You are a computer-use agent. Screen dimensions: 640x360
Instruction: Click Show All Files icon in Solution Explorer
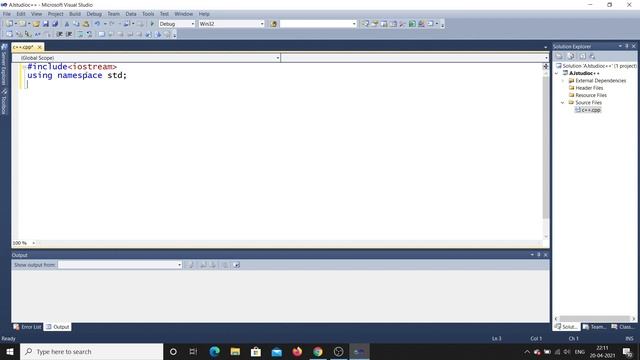pyautogui.click(x=571, y=56)
